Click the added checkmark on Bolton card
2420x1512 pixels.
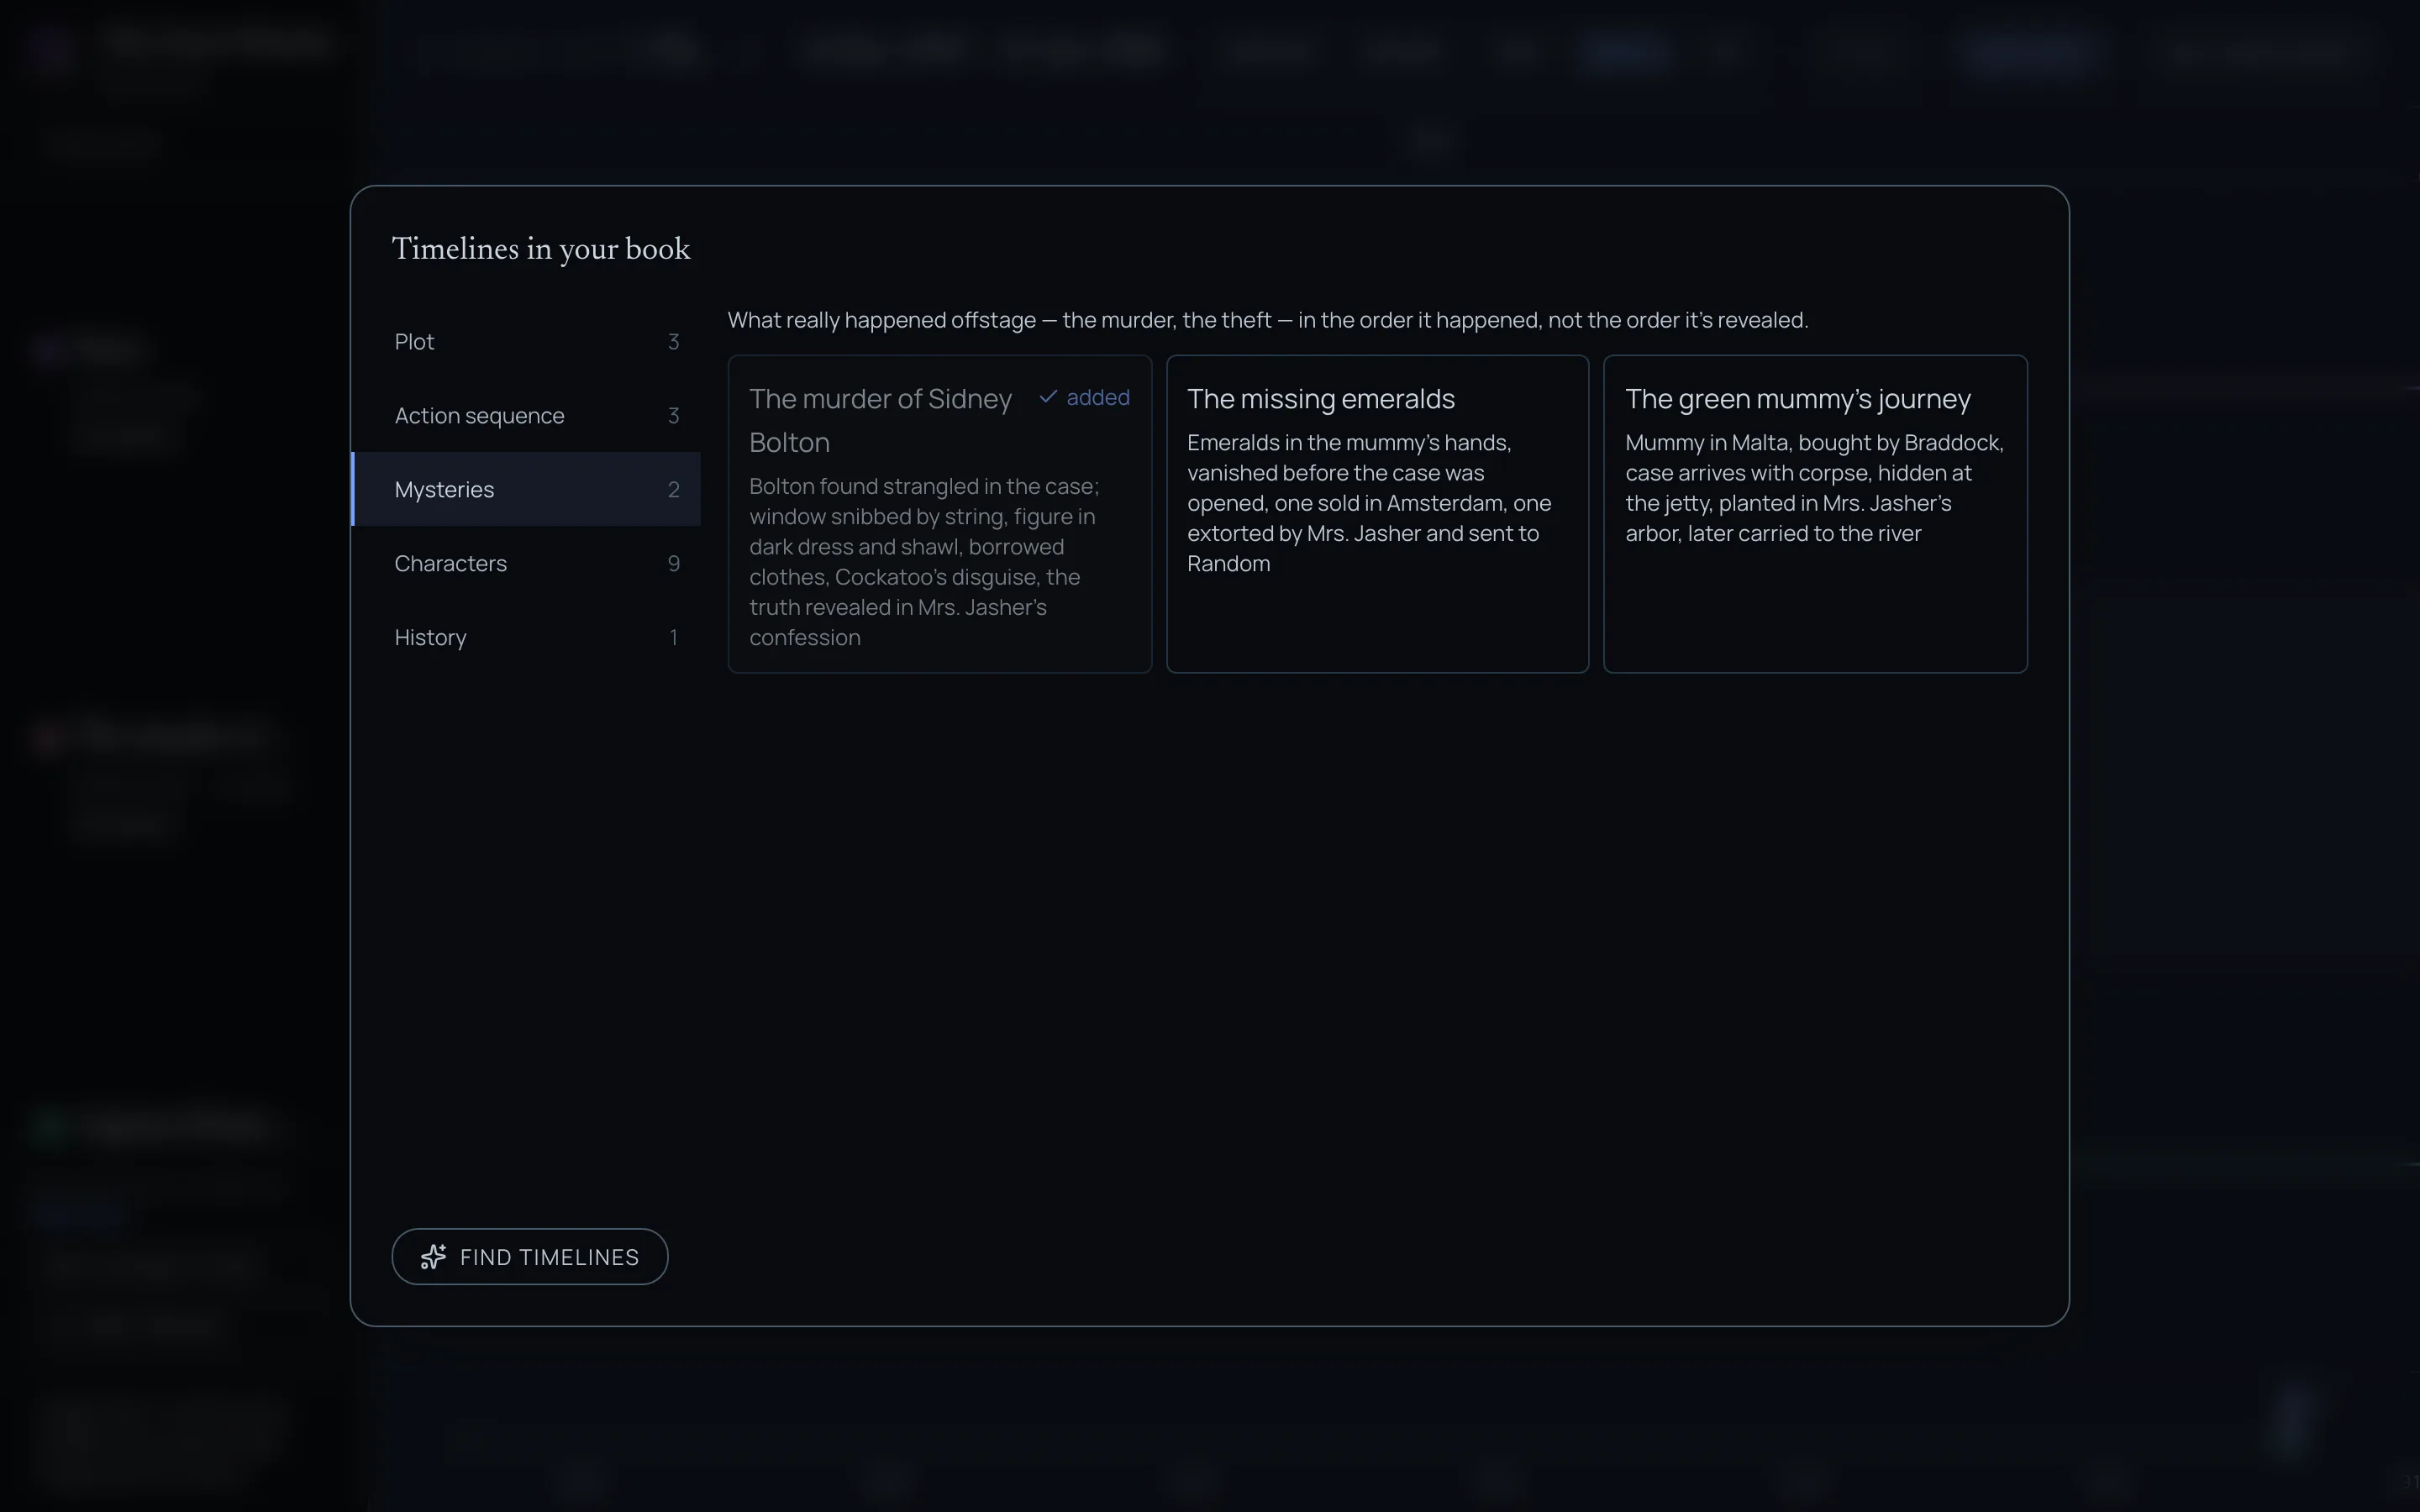point(1048,397)
